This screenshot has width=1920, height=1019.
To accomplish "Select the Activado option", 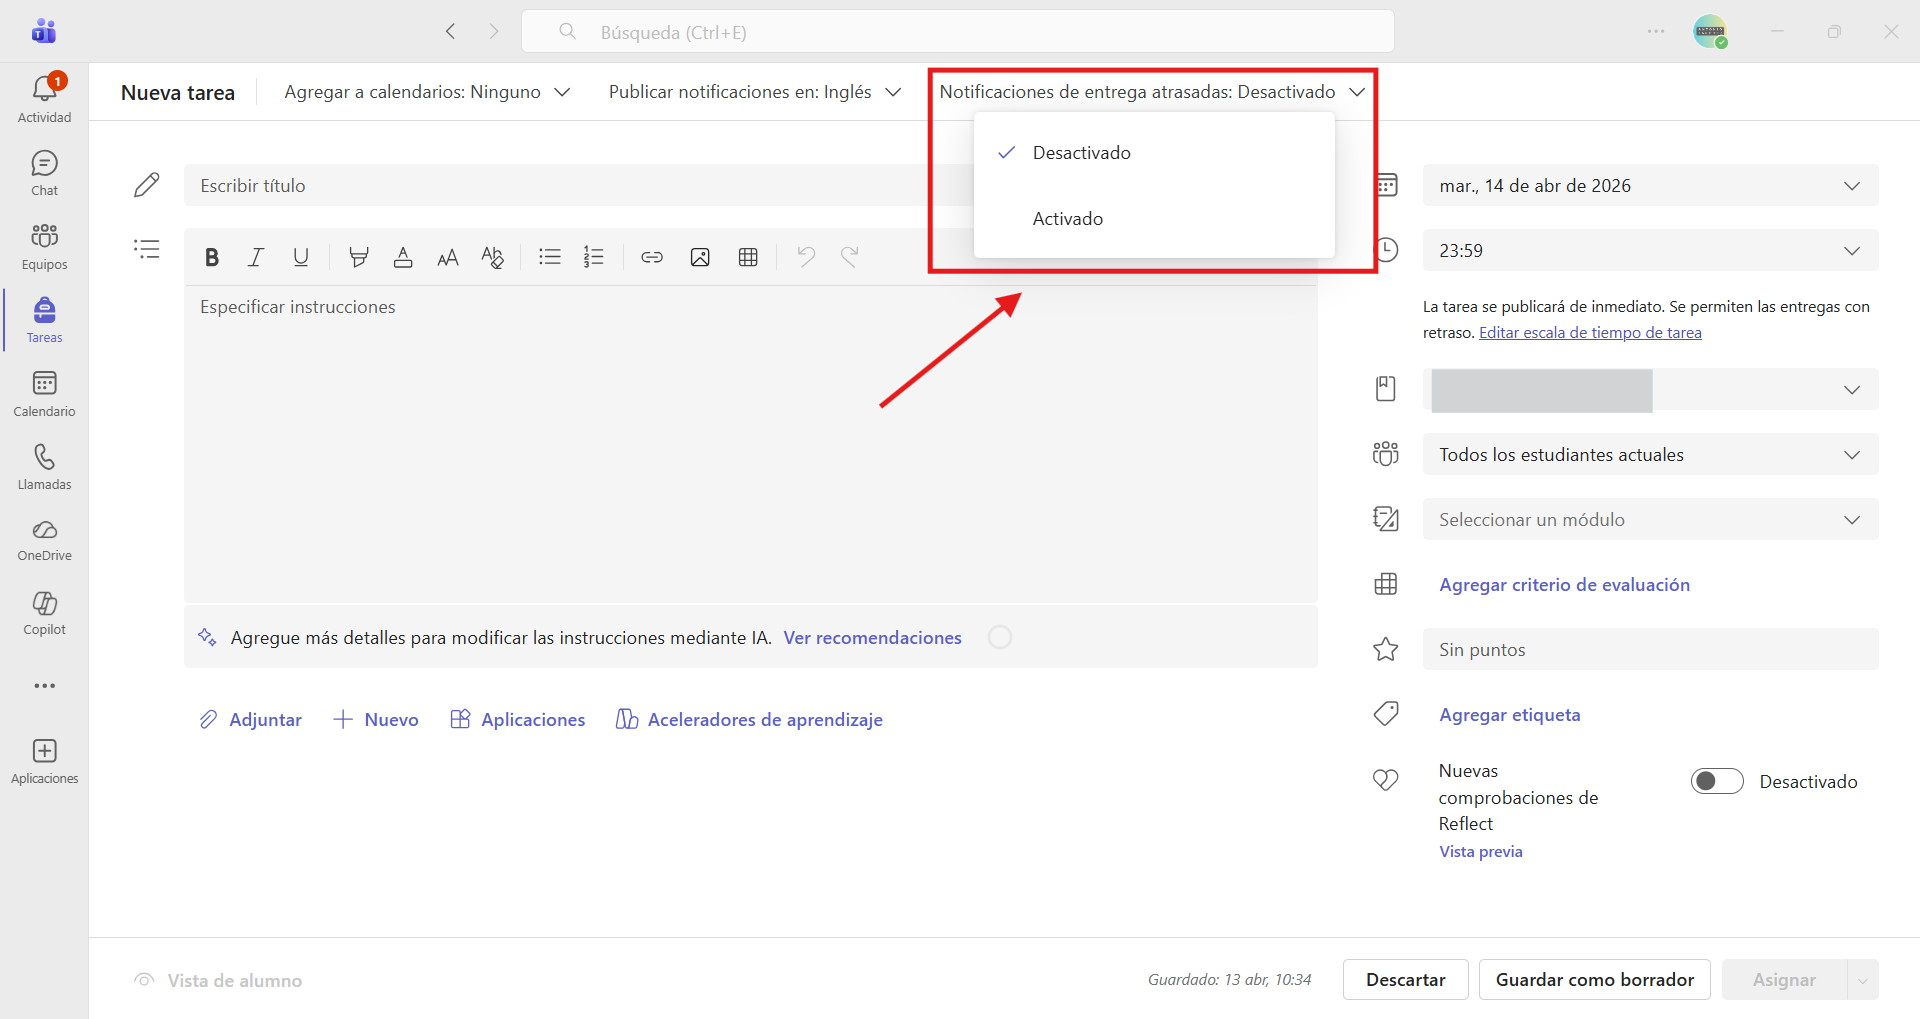I will pyautogui.click(x=1154, y=219).
